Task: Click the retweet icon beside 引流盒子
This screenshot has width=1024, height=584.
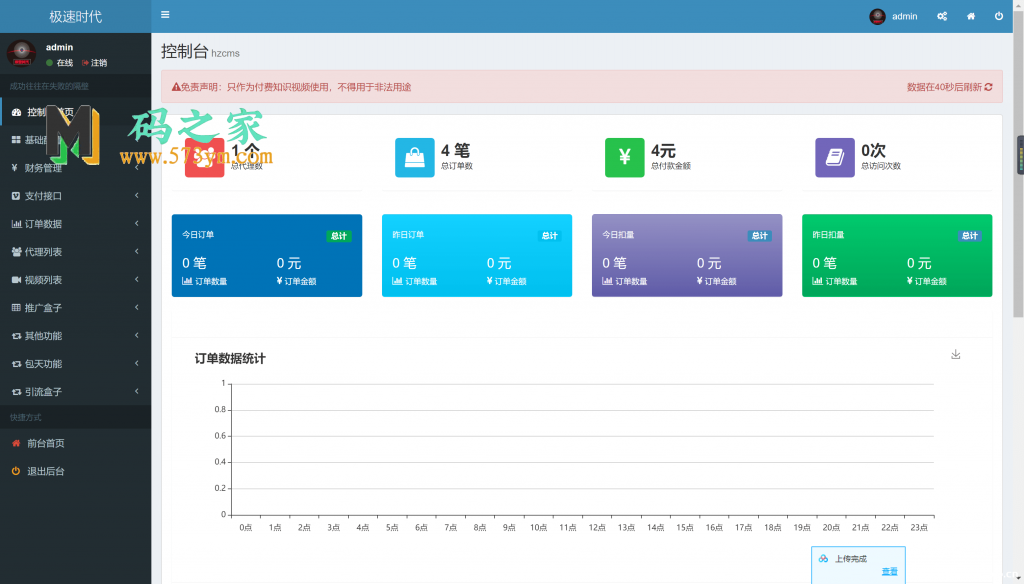Action: click(16, 392)
